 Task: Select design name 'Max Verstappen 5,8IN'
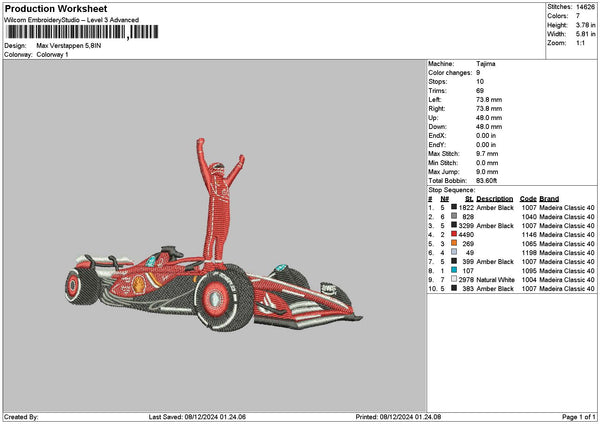69,46
